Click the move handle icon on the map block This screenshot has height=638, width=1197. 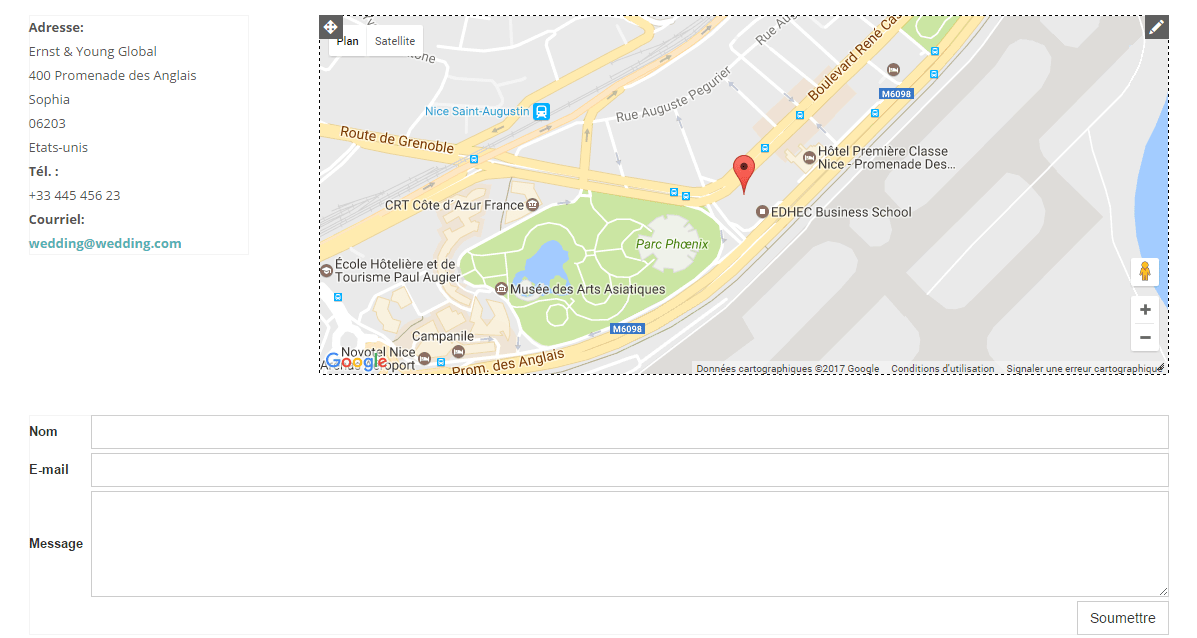(x=331, y=27)
